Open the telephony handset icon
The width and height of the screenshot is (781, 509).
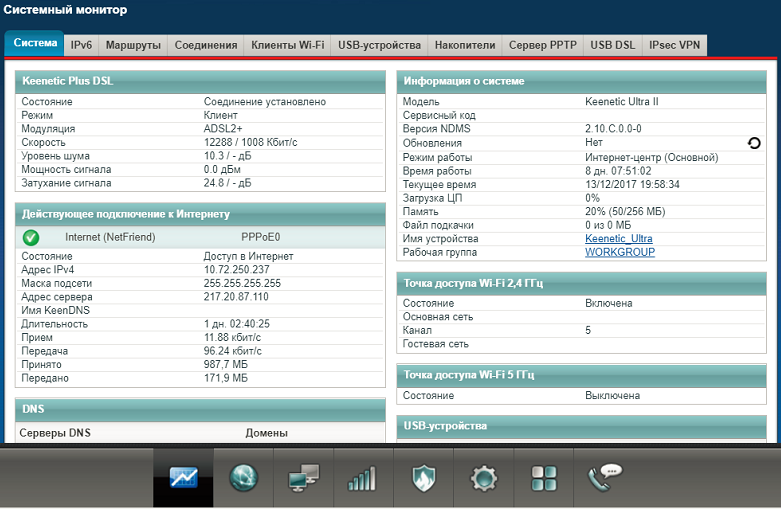pyautogui.click(x=605, y=476)
